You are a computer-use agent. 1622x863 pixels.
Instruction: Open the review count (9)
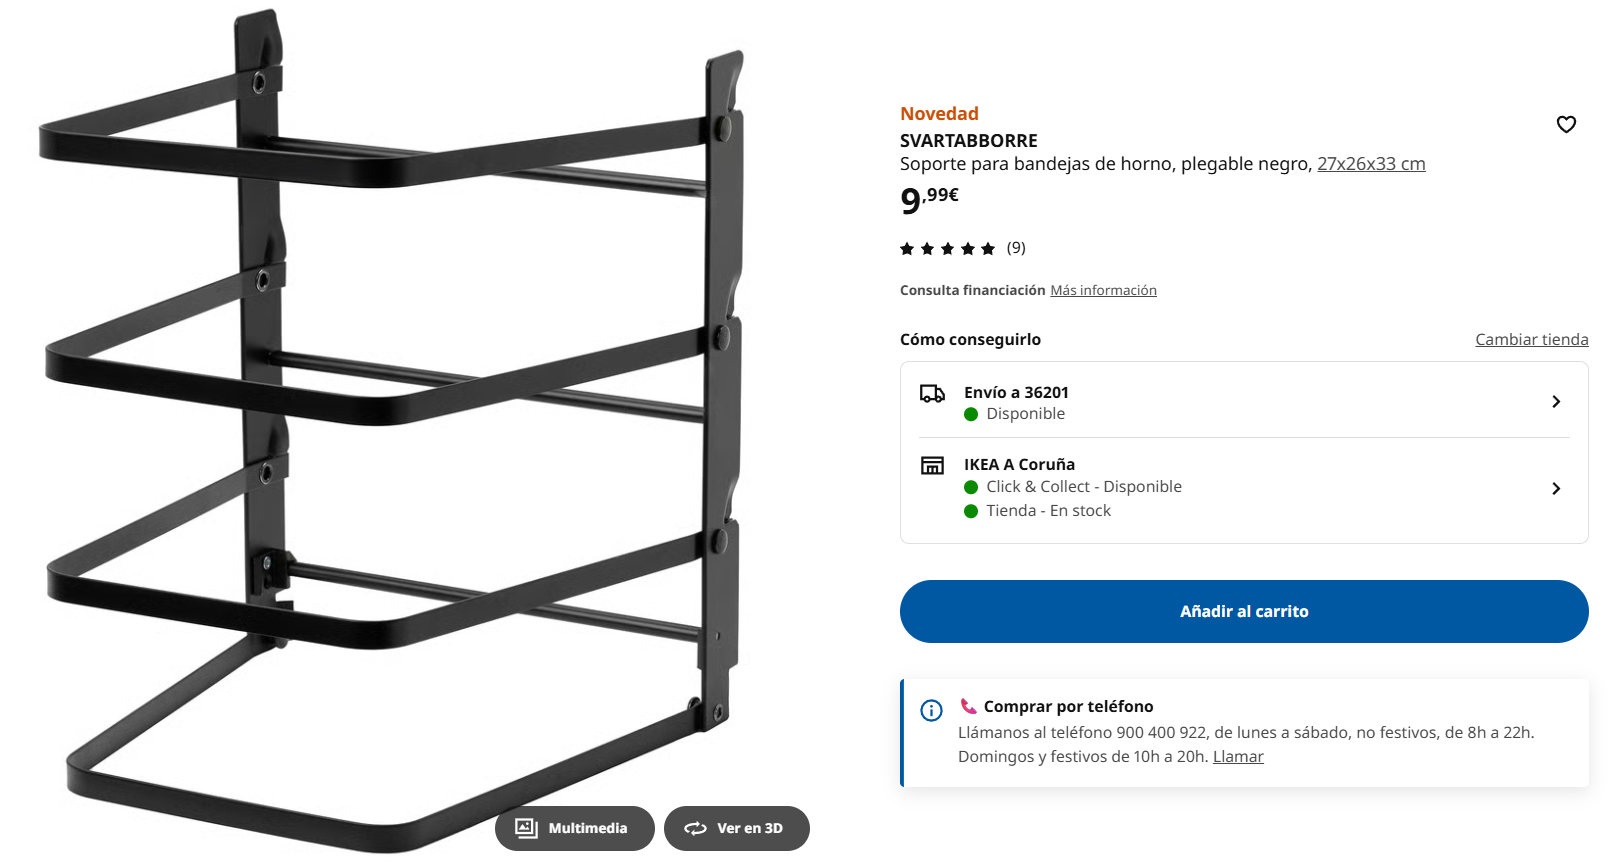coord(1016,248)
